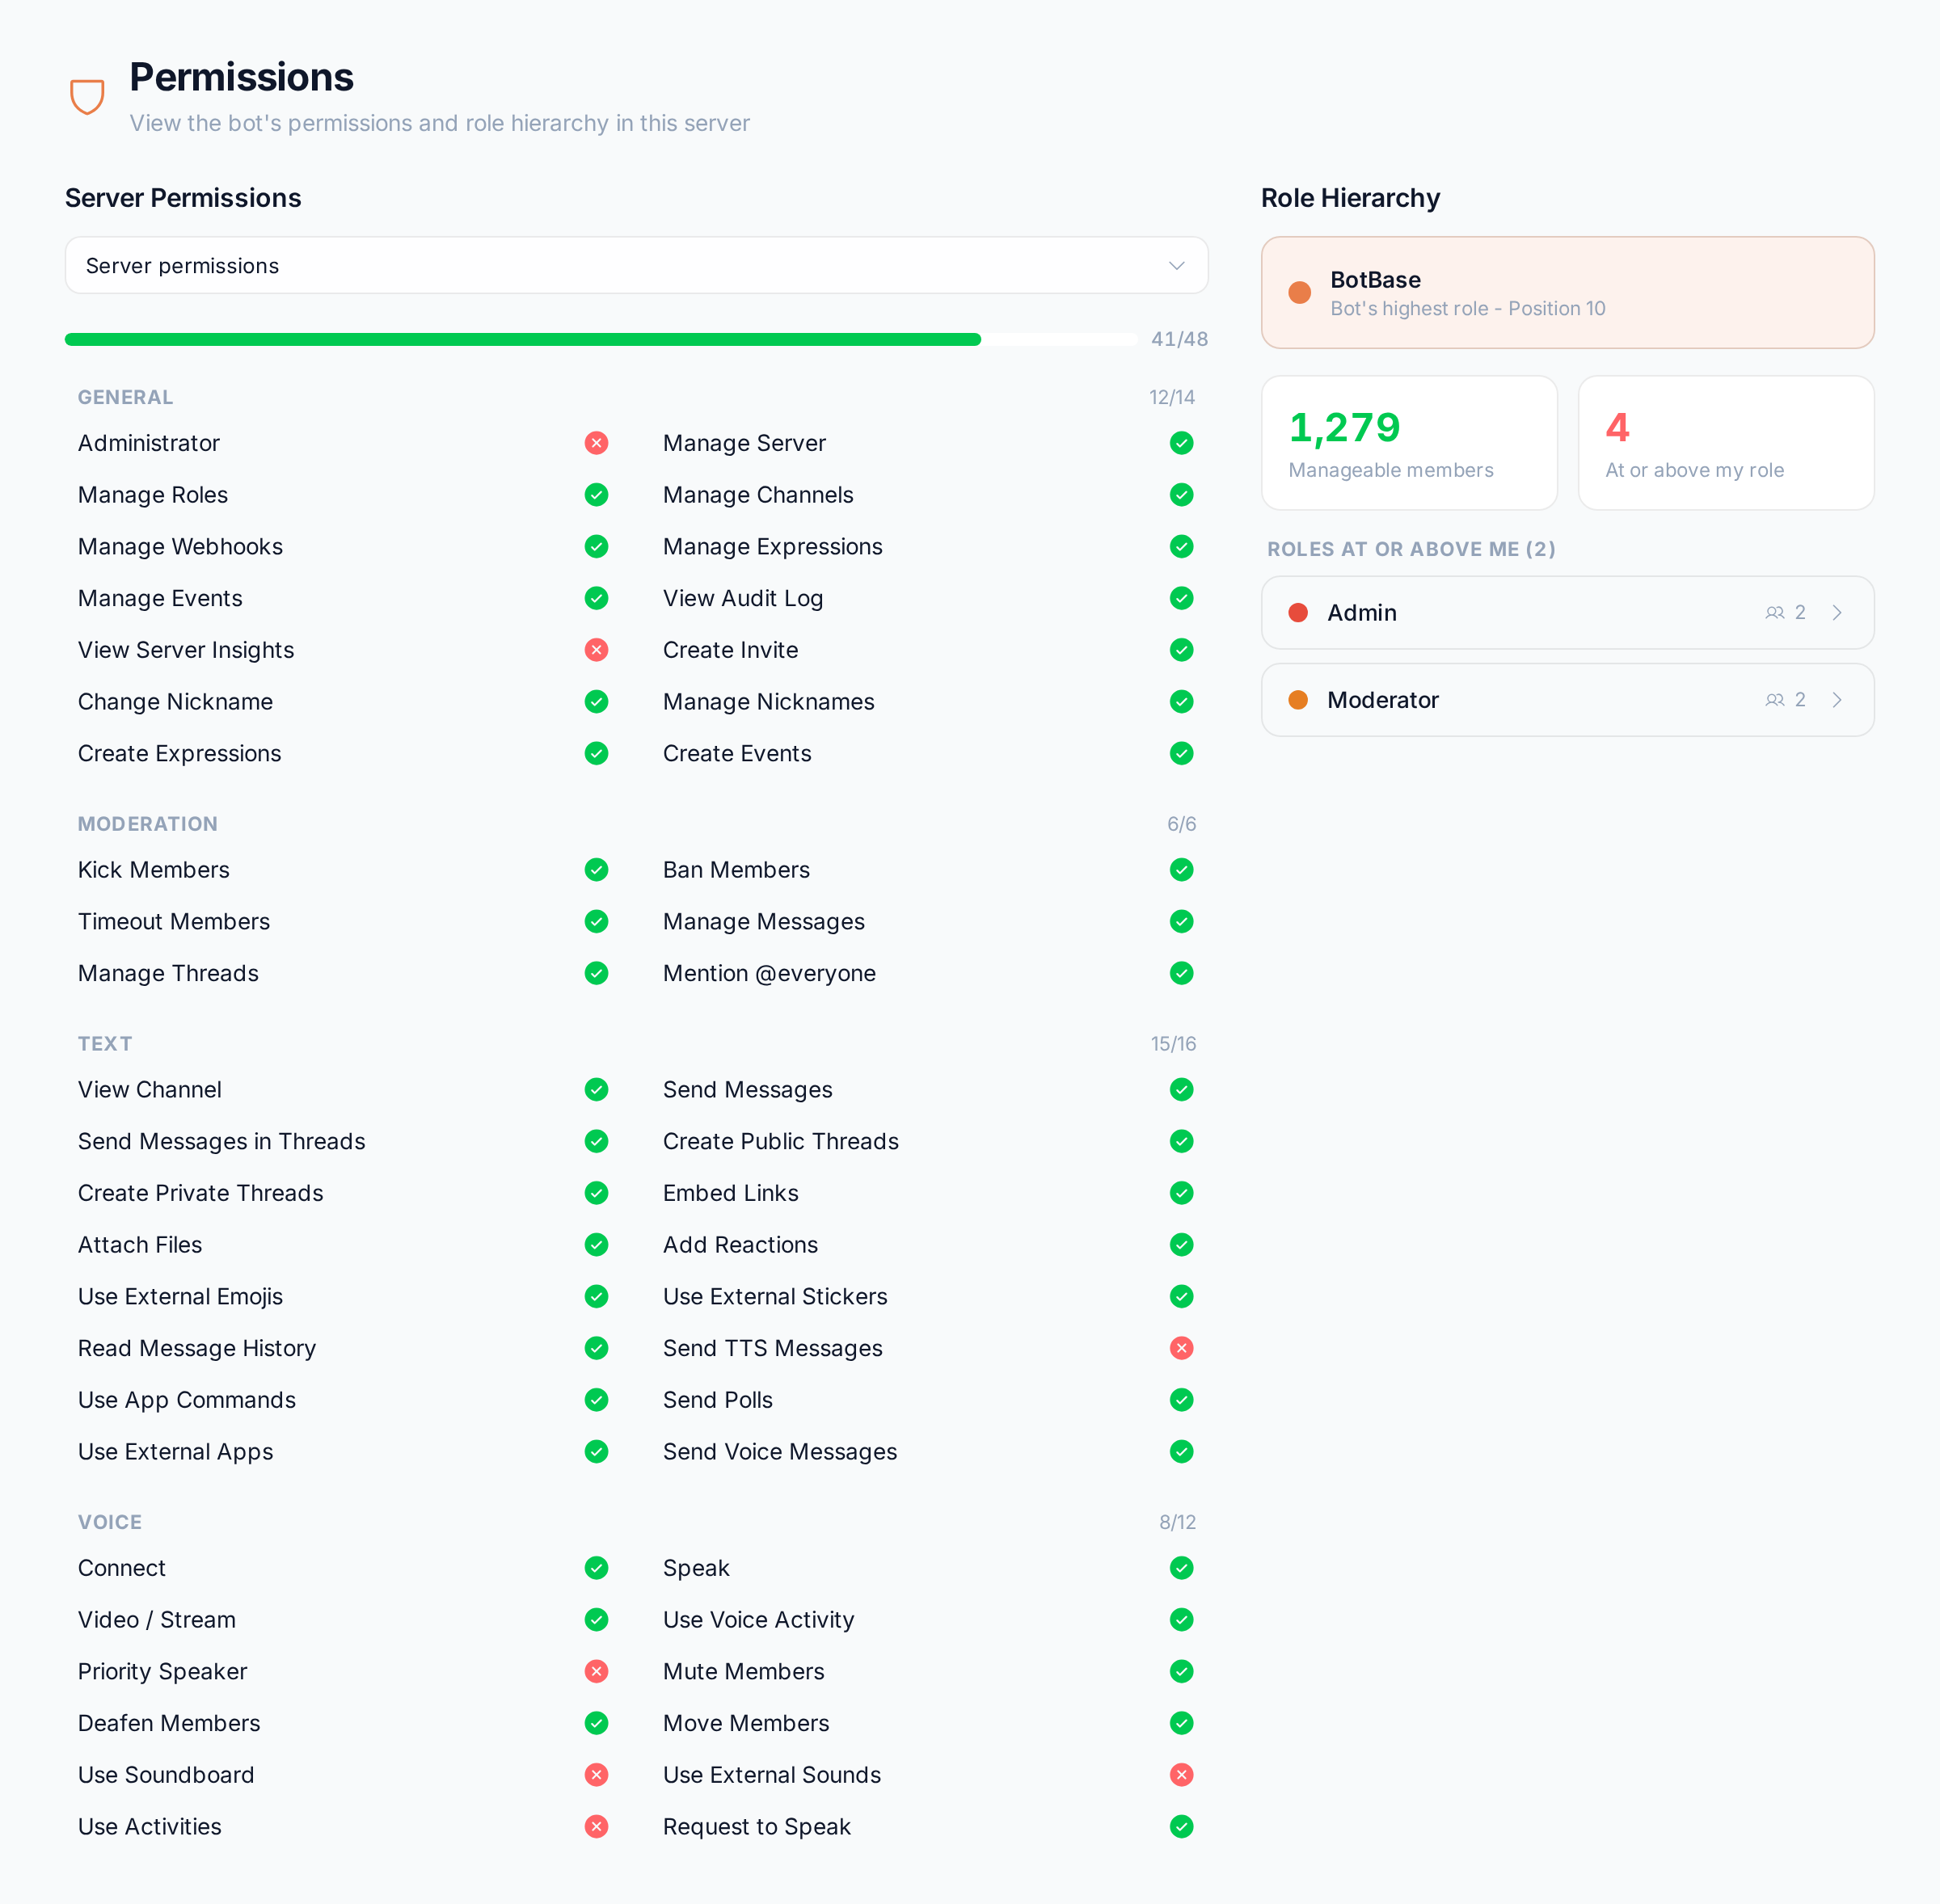Click the GENERAL section heading
The image size is (1940, 1904).
(x=125, y=397)
